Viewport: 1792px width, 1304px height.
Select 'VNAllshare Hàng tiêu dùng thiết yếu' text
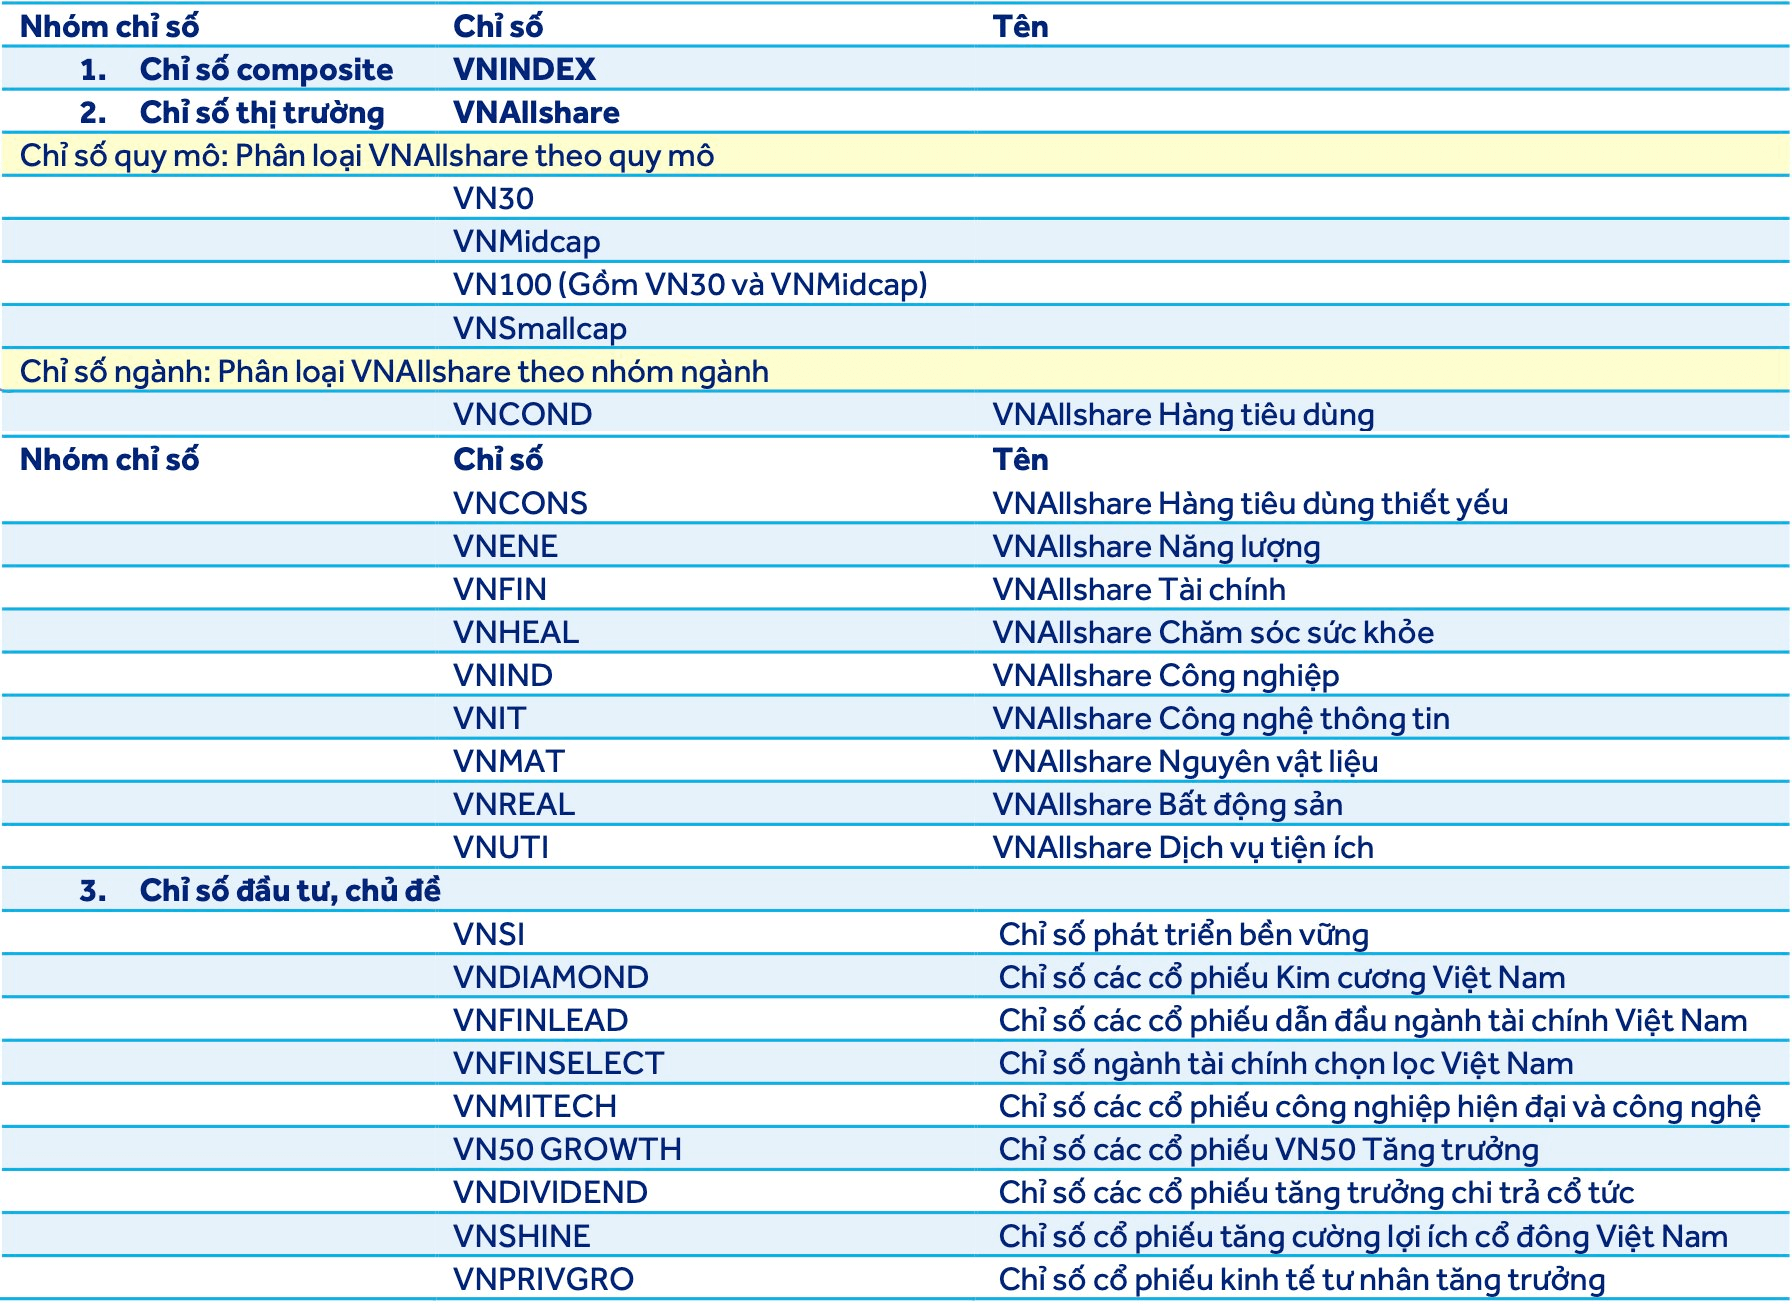(x=1250, y=503)
